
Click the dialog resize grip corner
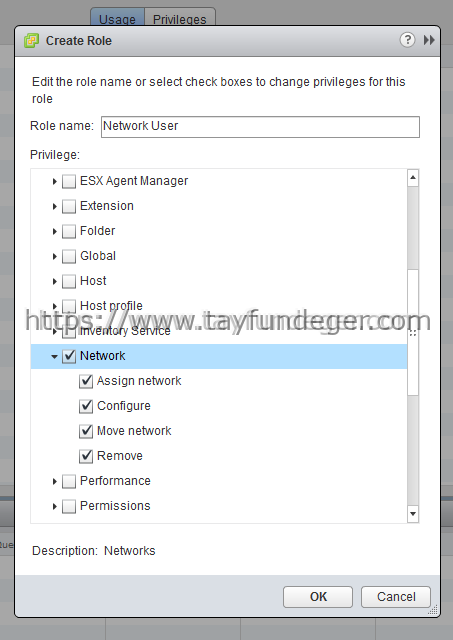[433, 610]
